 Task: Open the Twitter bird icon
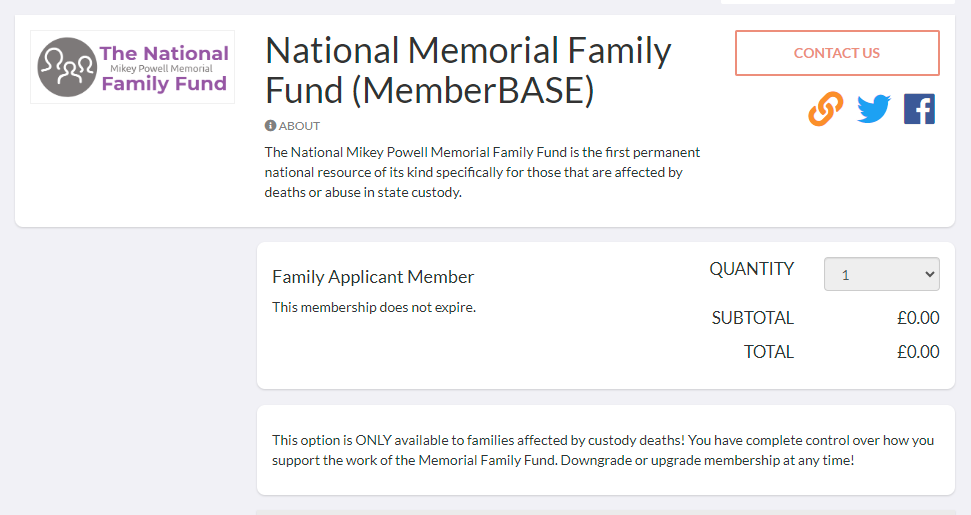click(x=873, y=109)
